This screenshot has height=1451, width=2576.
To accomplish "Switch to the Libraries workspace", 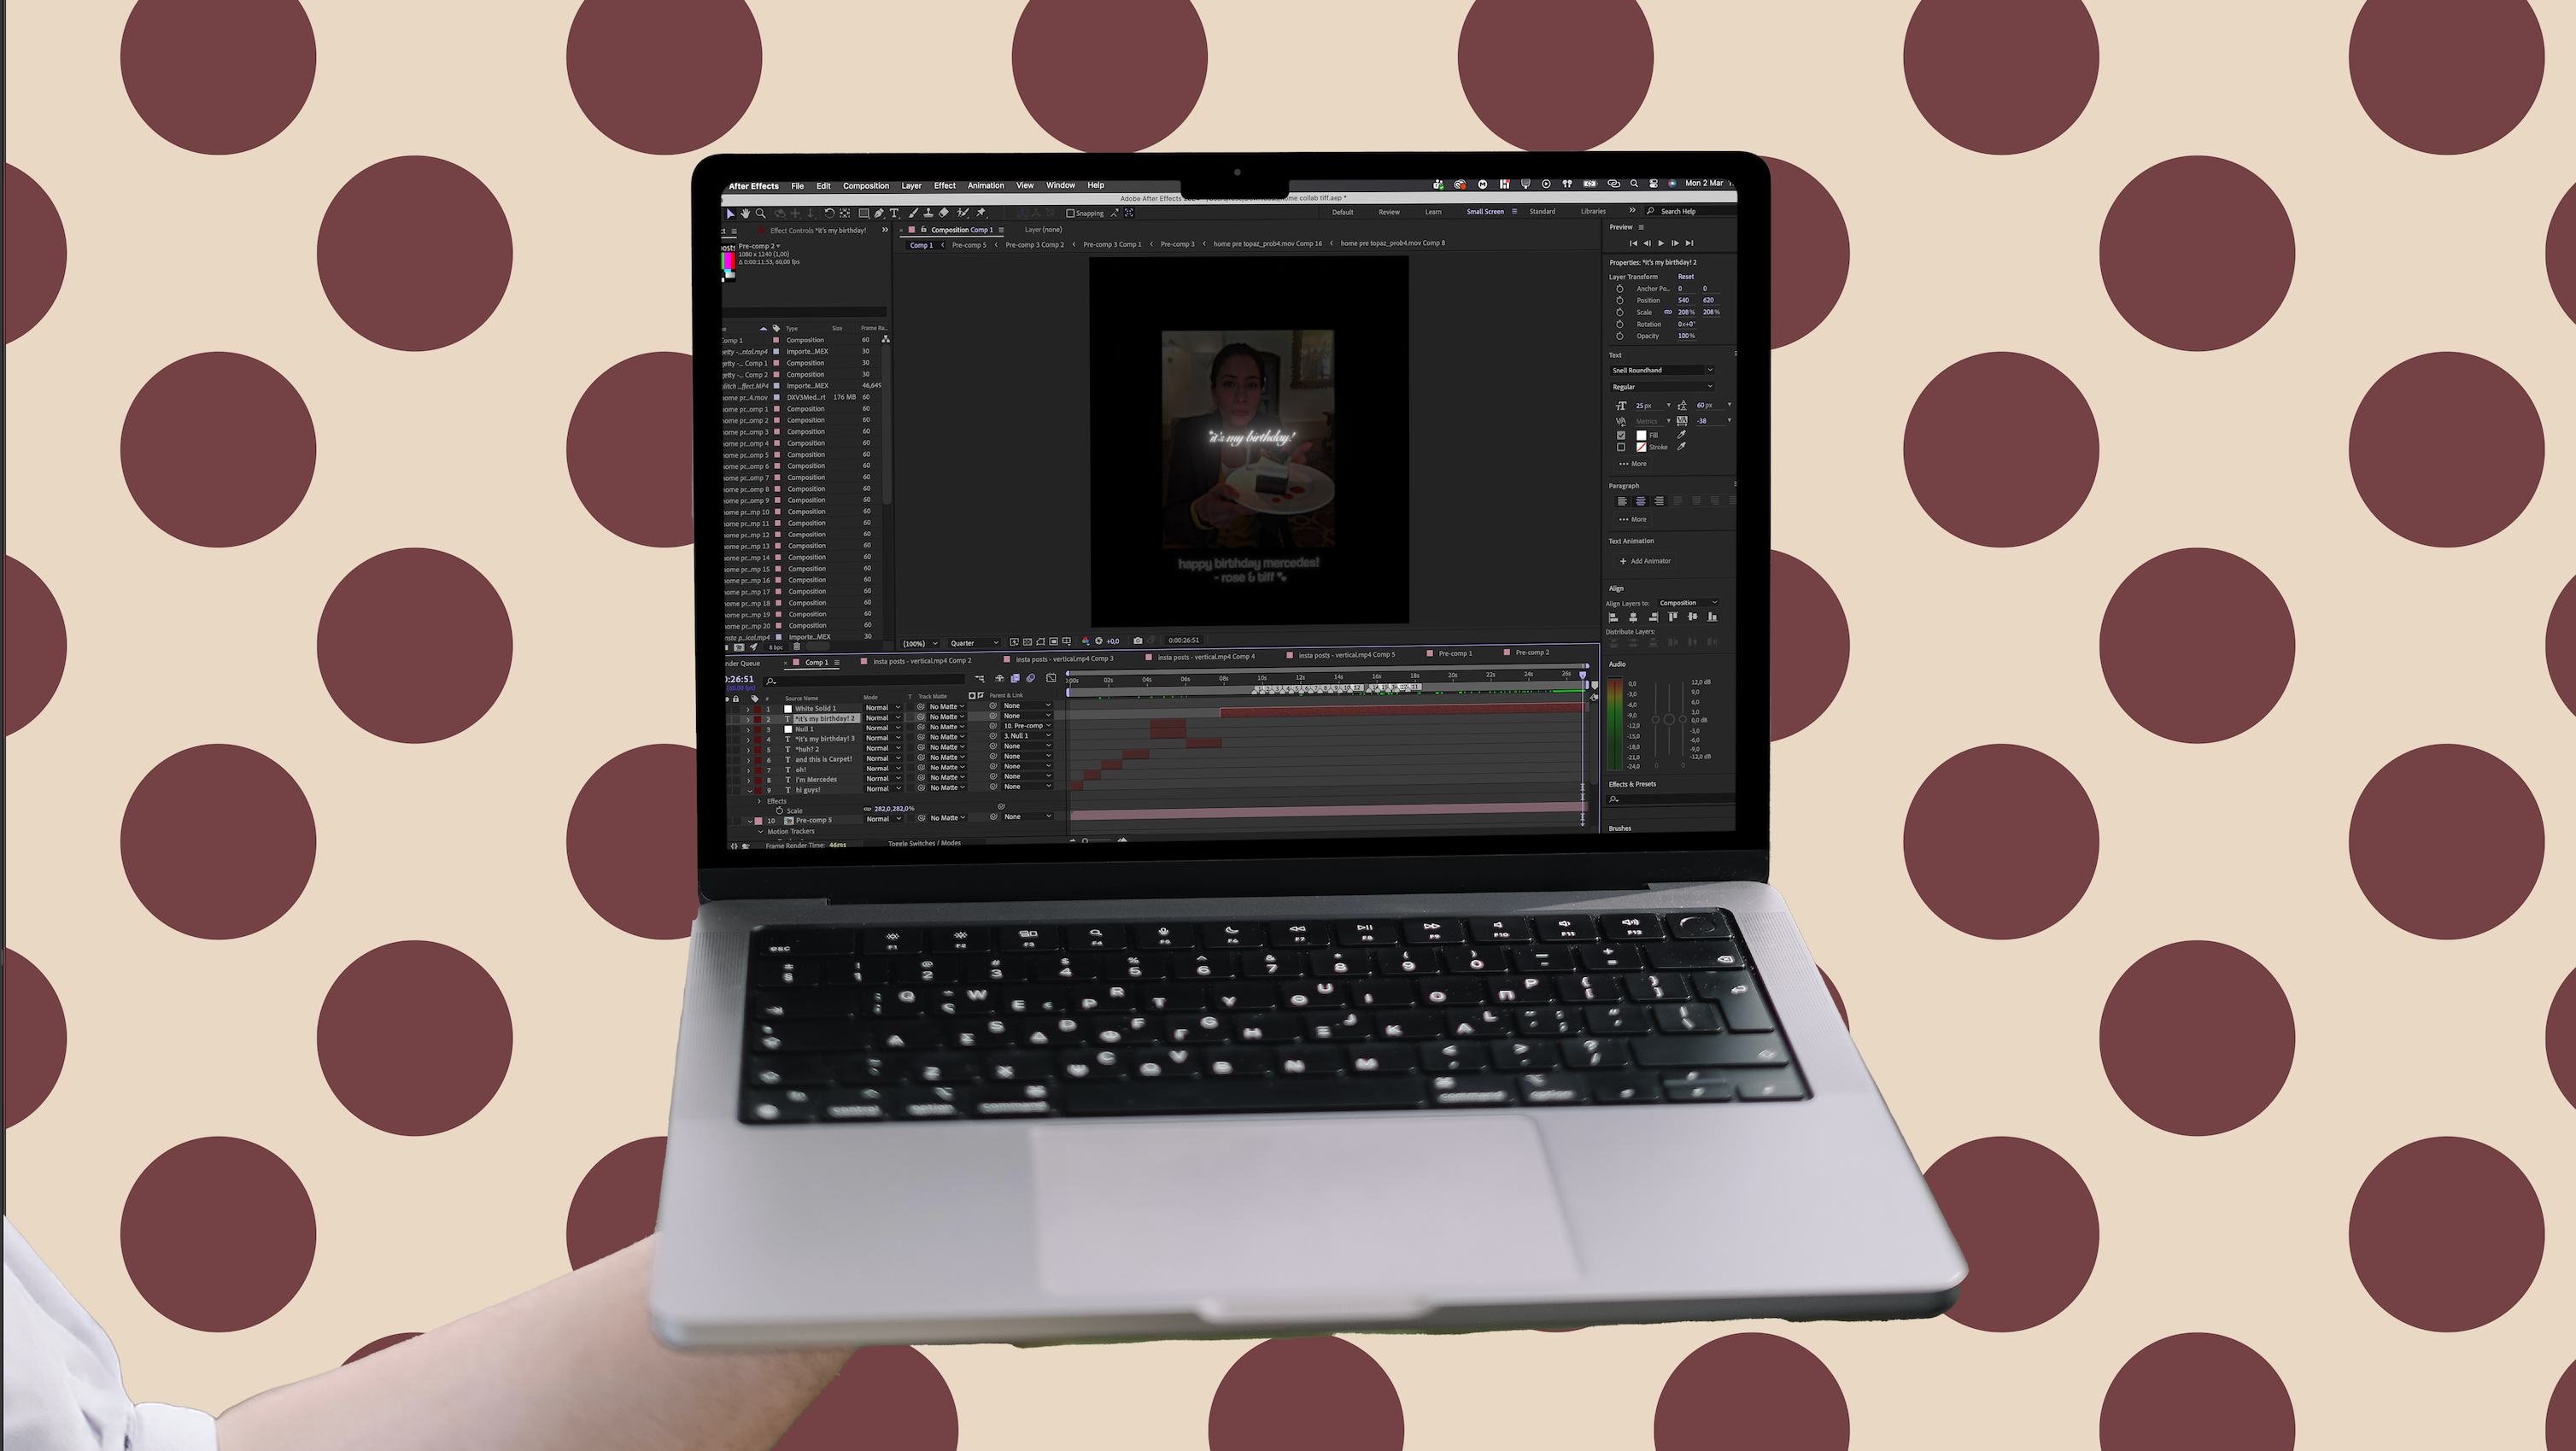I will (x=1593, y=212).
